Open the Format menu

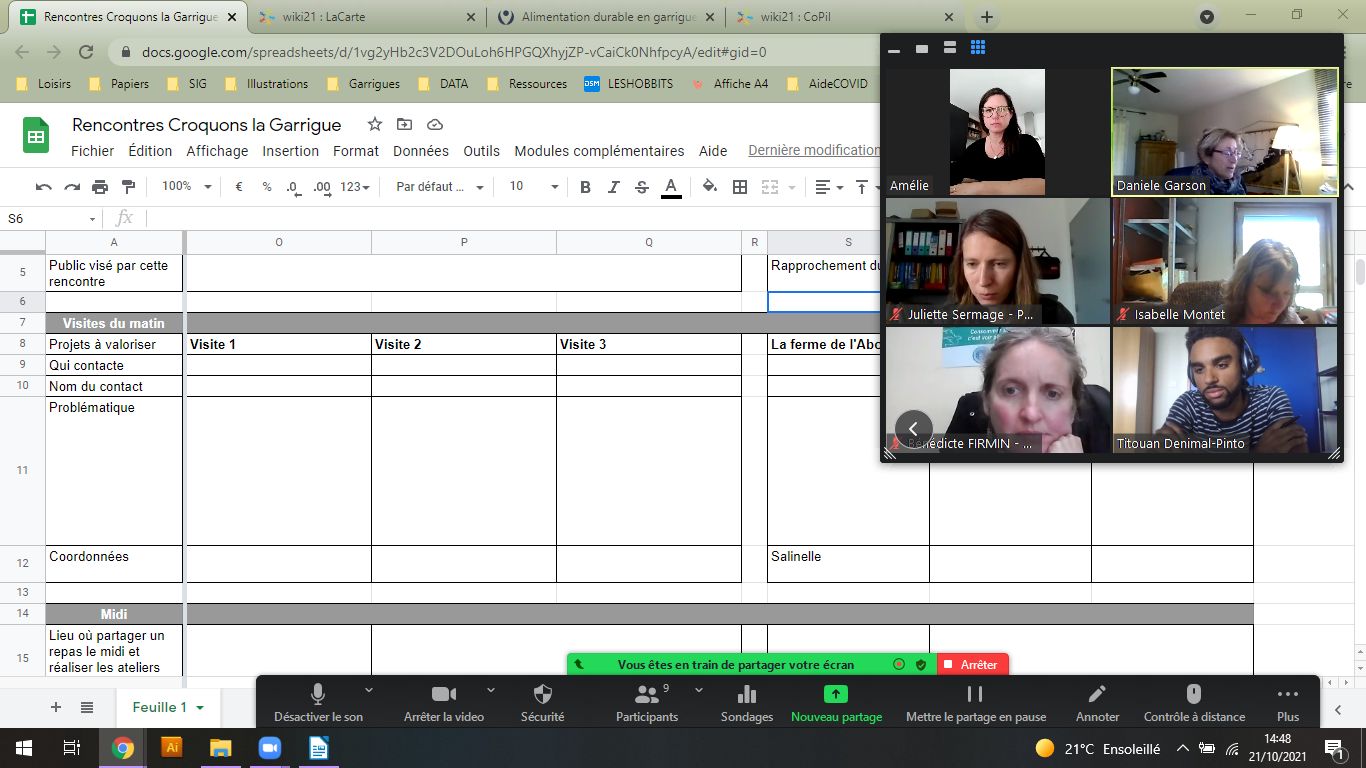356,151
